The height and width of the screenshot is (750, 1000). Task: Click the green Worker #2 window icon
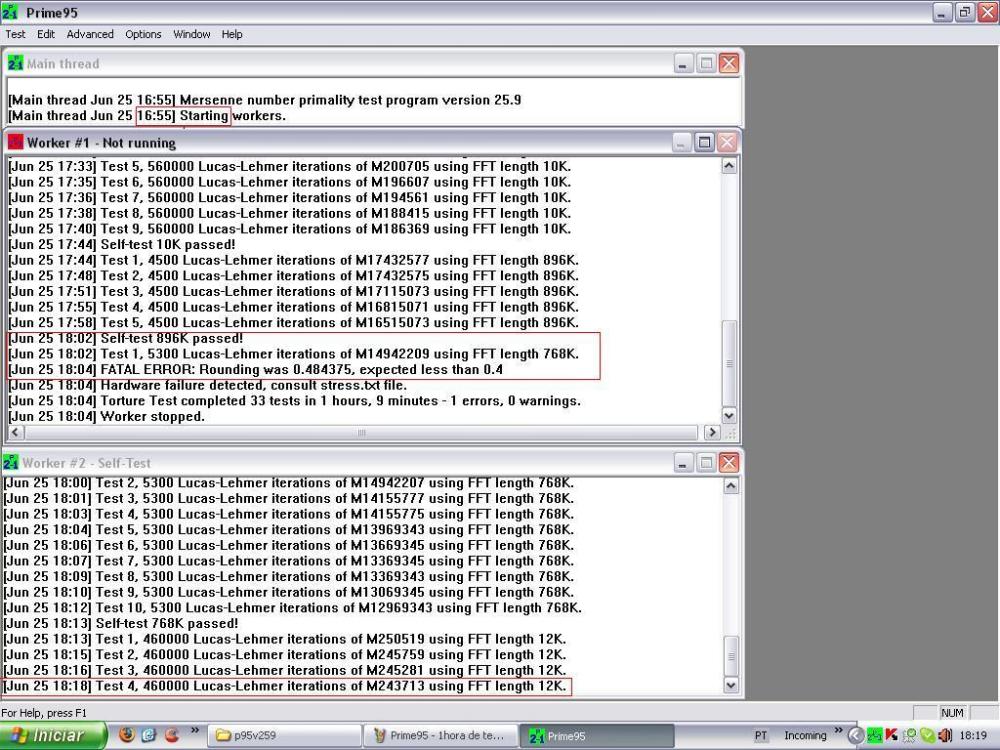[12, 463]
